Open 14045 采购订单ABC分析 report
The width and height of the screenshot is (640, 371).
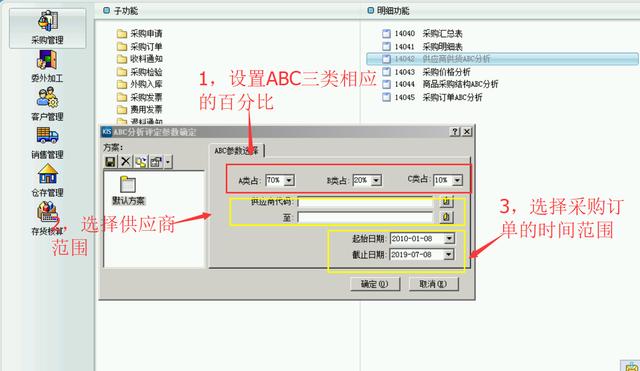[432, 97]
